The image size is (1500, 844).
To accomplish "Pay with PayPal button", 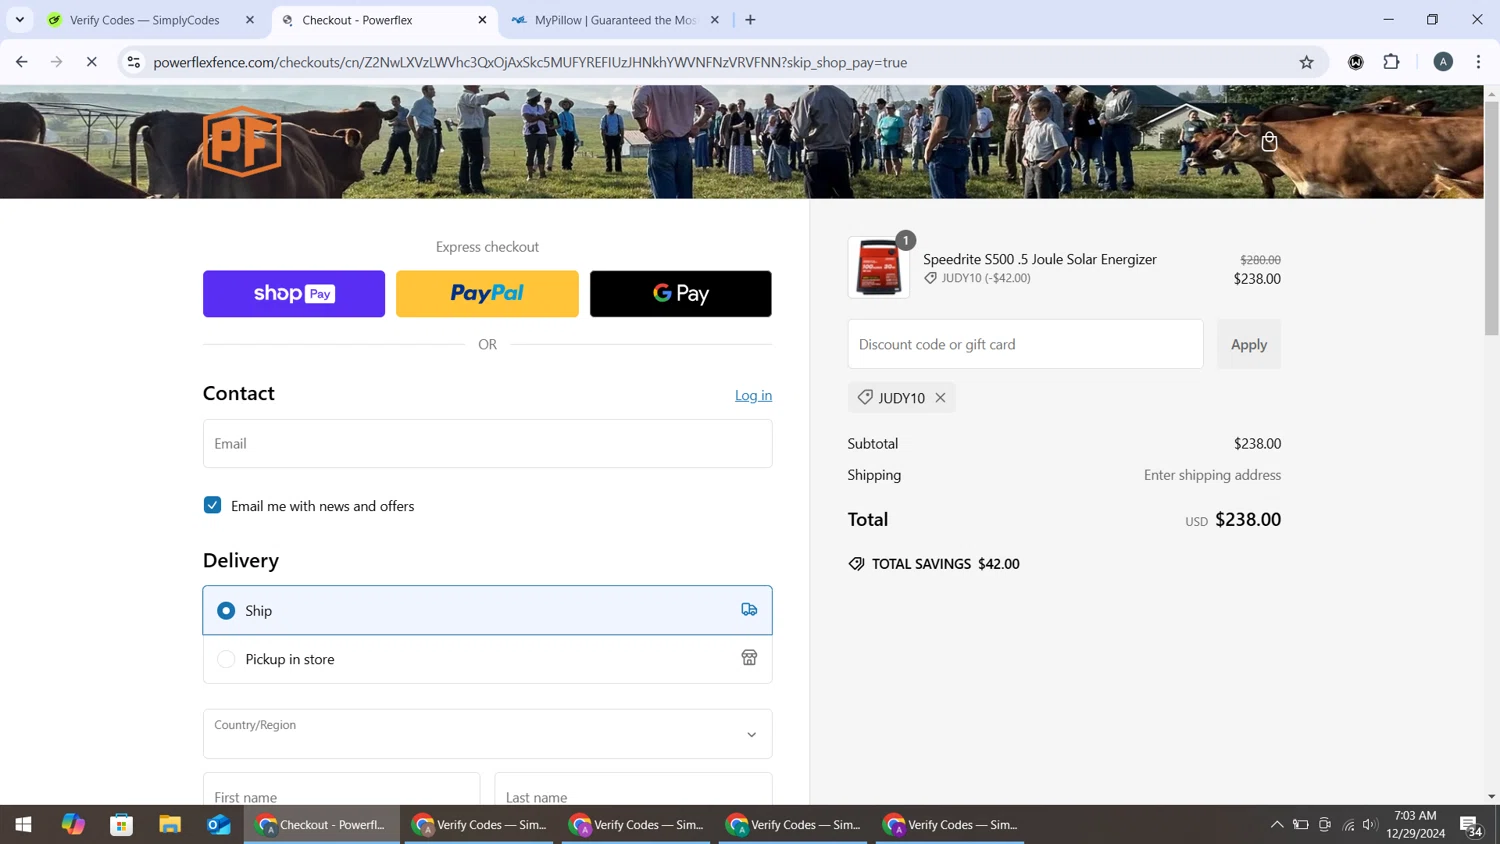I will (x=487, y=294).
